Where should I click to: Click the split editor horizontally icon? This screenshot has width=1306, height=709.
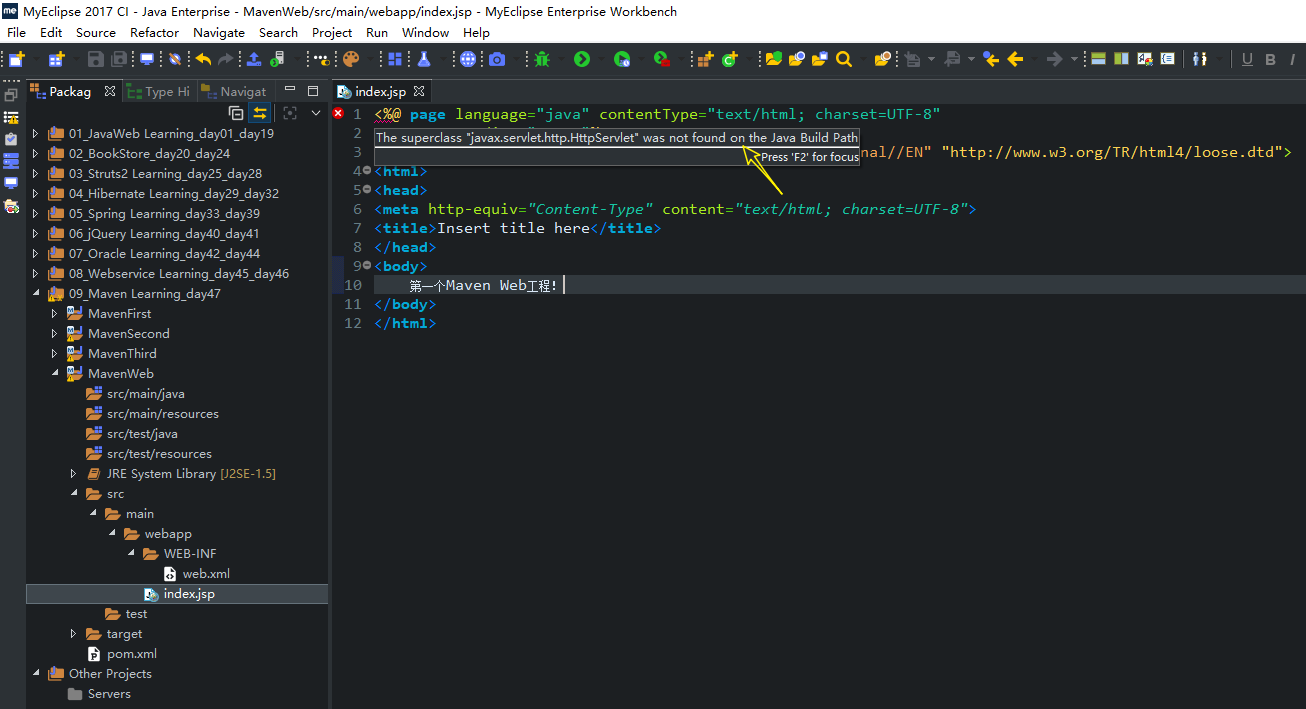click(x=1098, y=59)
